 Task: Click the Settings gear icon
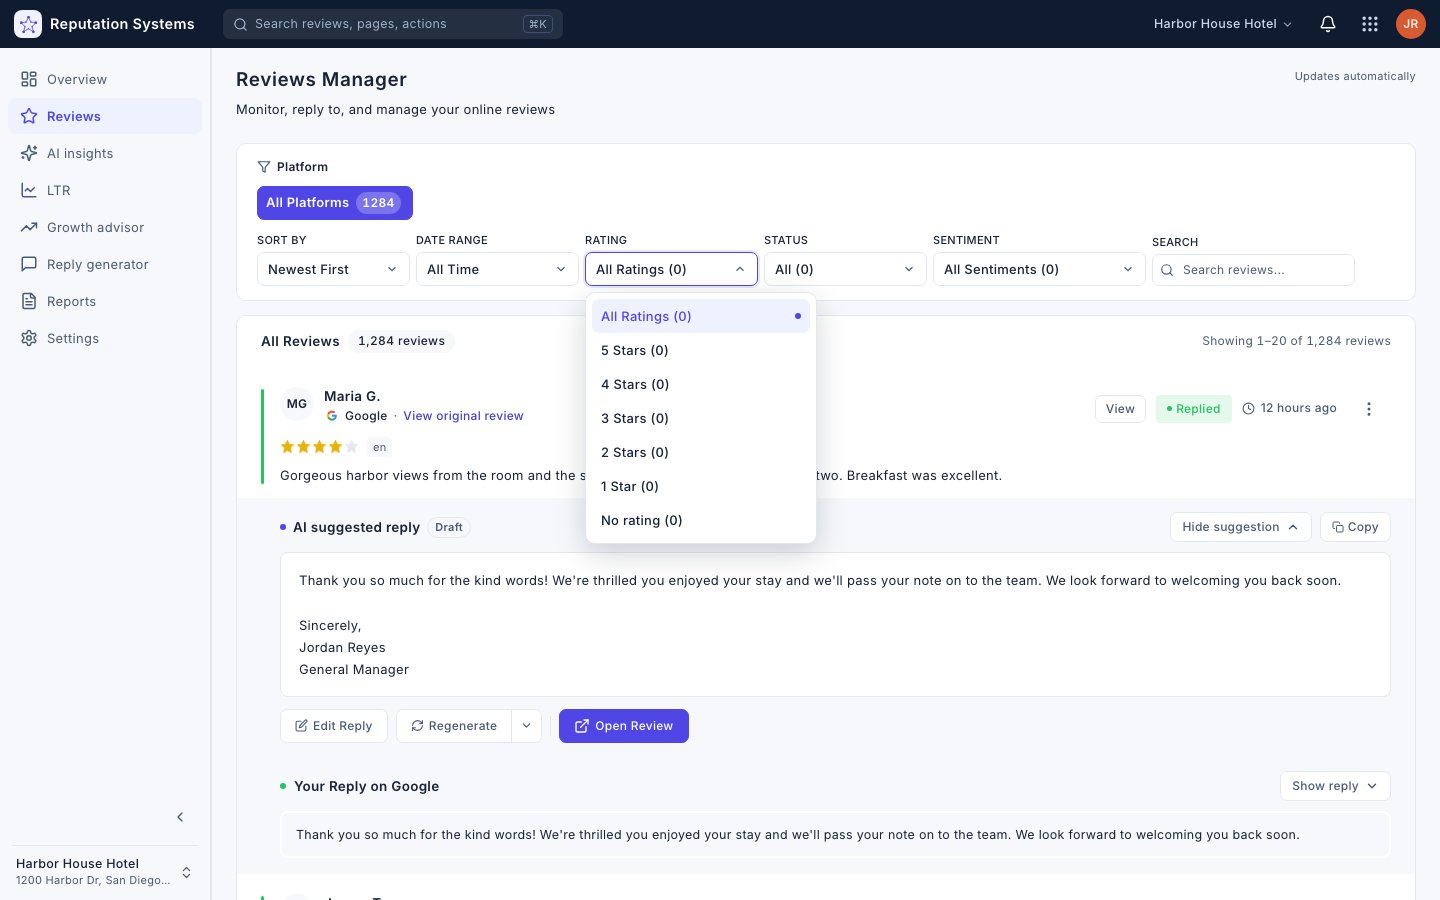pyautogui.click(x=29, y=338)
